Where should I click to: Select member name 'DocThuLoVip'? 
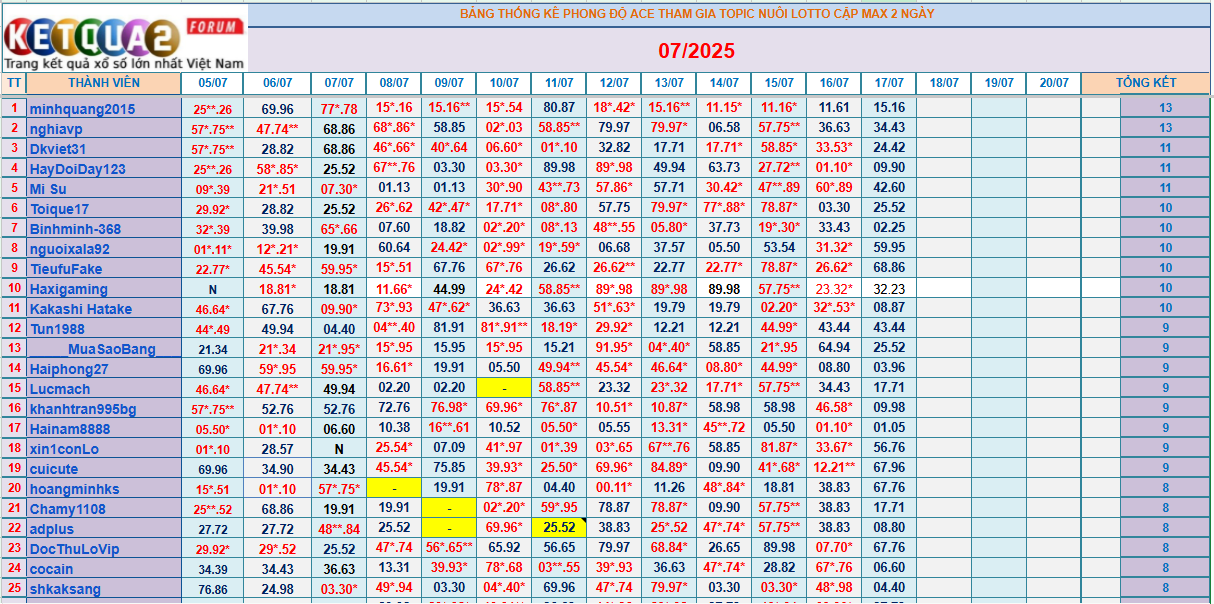click(x=75, y=549)
